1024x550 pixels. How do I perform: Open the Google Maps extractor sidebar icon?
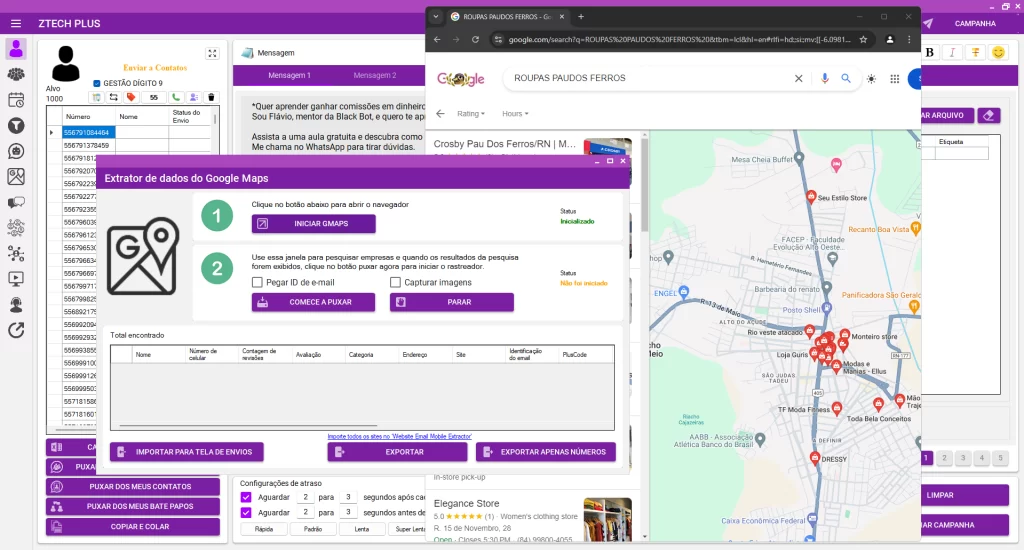pos(16,176)
